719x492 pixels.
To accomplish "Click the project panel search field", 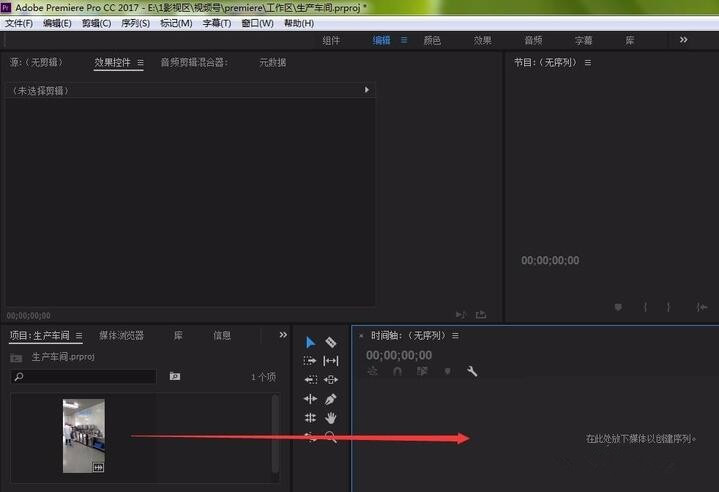I will 84,377.
